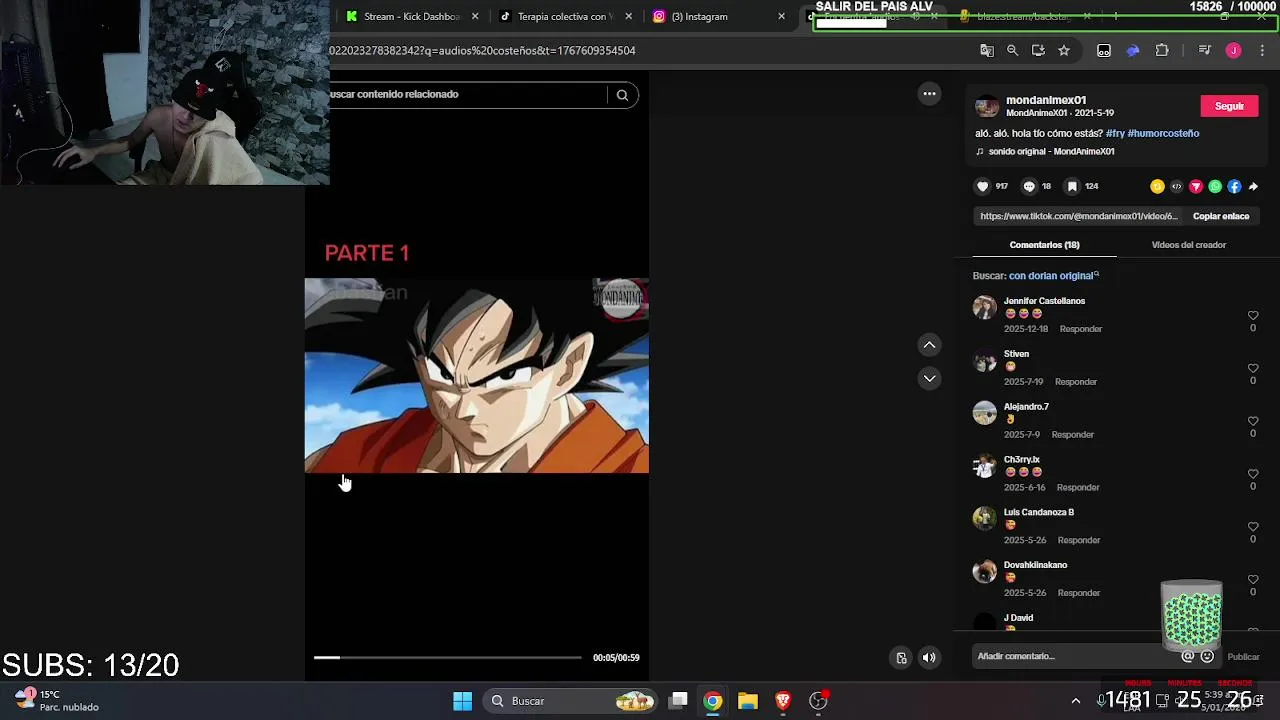
Task: Select the Comentarios (18) tab
Action: tap(1044, 245)
